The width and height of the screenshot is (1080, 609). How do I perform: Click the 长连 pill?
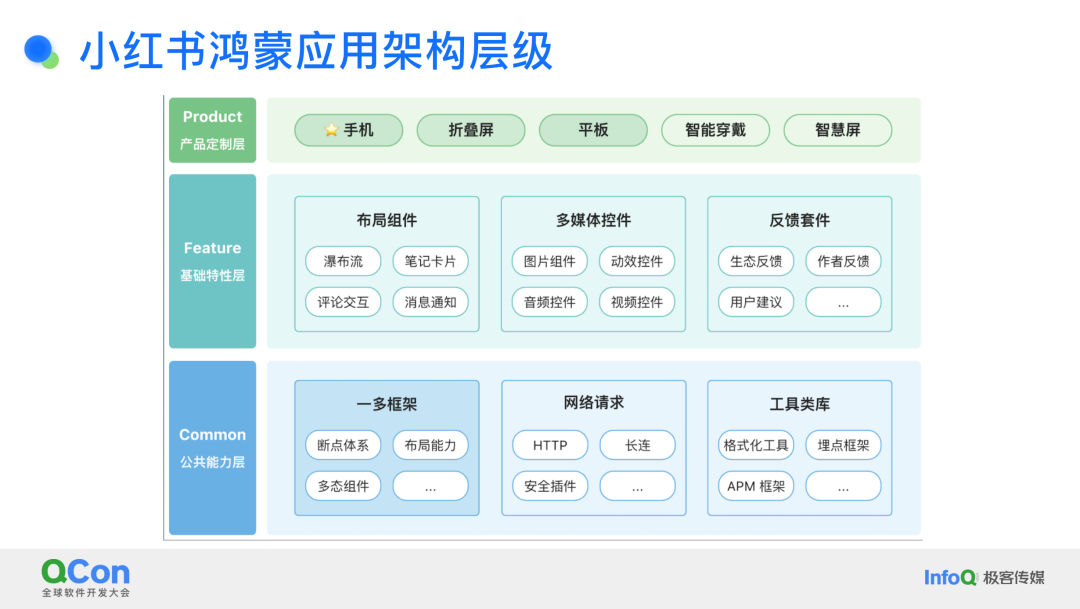(638, 445)
